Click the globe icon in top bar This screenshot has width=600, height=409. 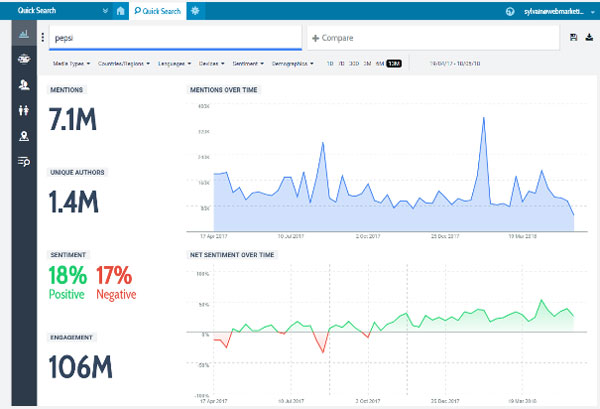point(510,11)
